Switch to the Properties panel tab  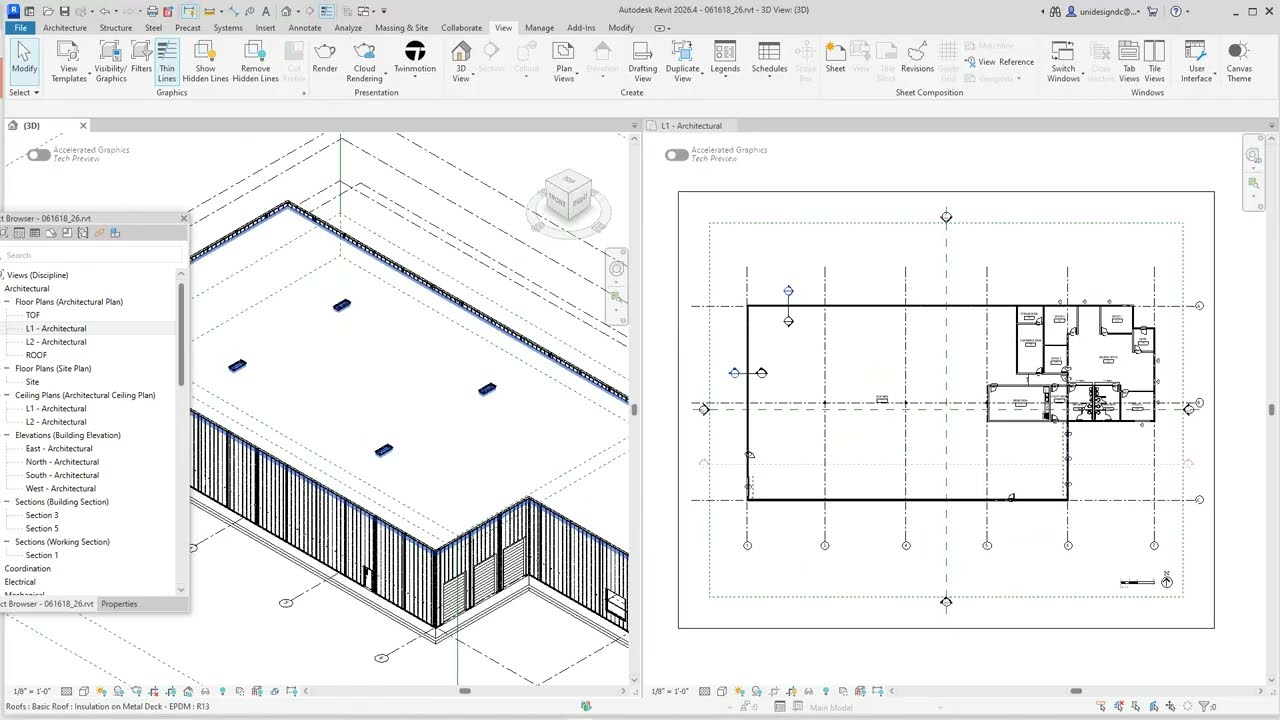coord(119,604)
